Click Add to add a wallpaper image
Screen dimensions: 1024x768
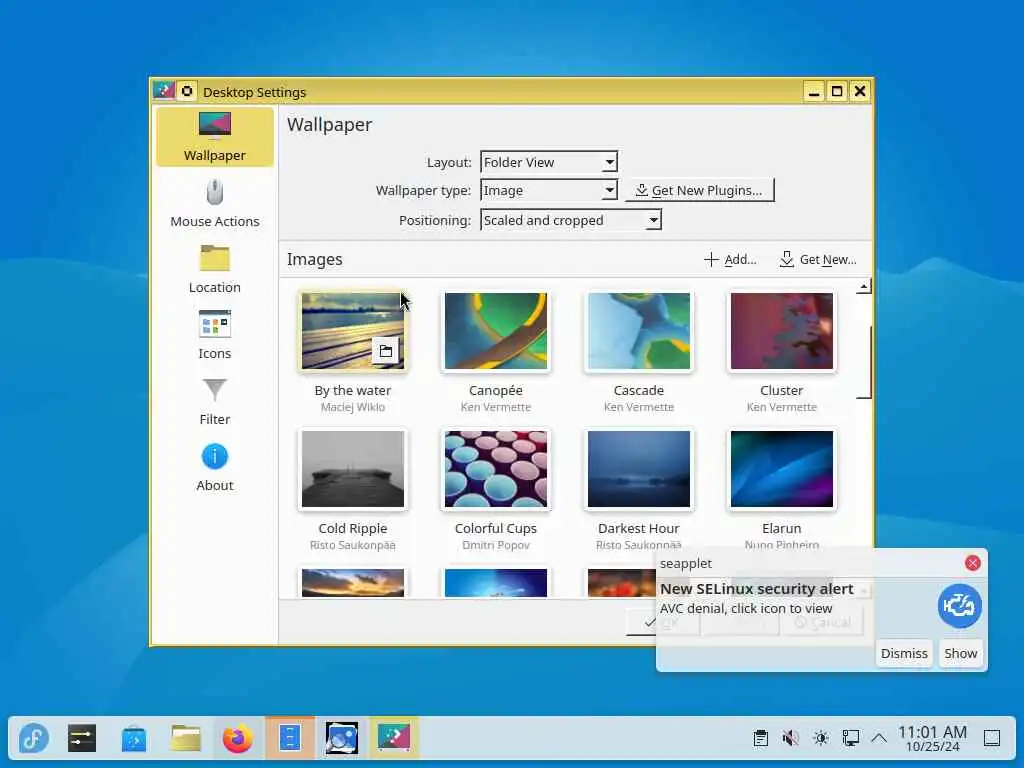[x=730, y=260]
